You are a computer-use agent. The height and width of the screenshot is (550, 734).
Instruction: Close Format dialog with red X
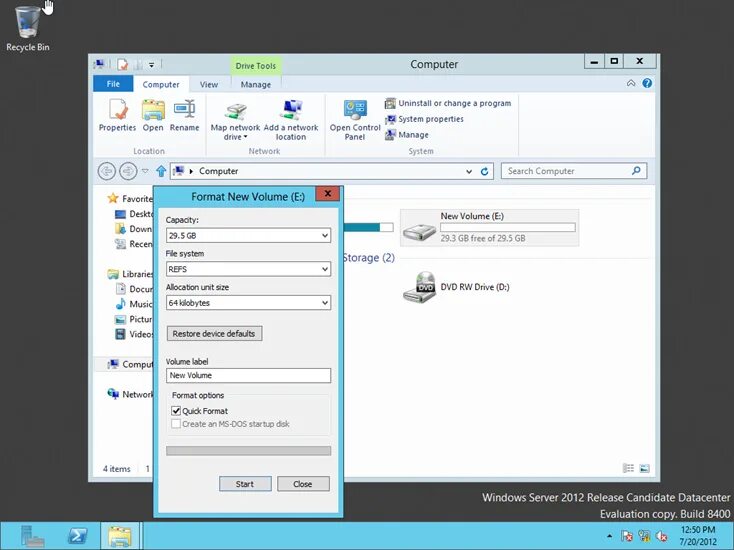(328, 193)
